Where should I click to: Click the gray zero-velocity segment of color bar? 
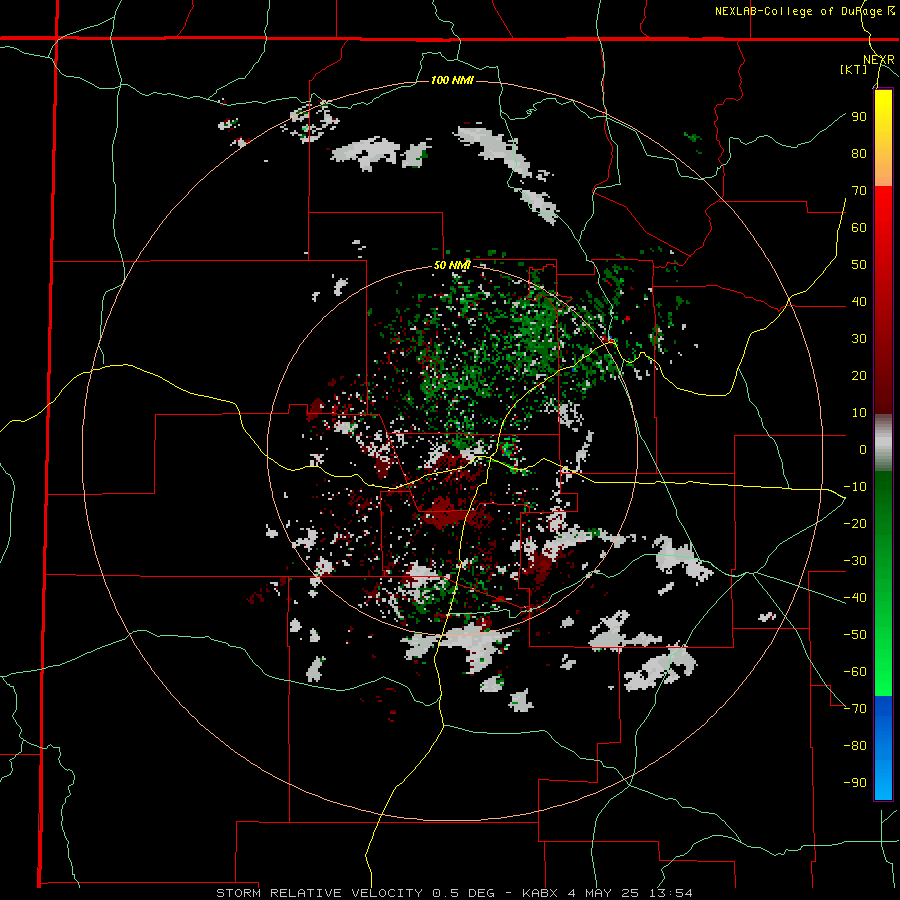(x=883, y=443)
